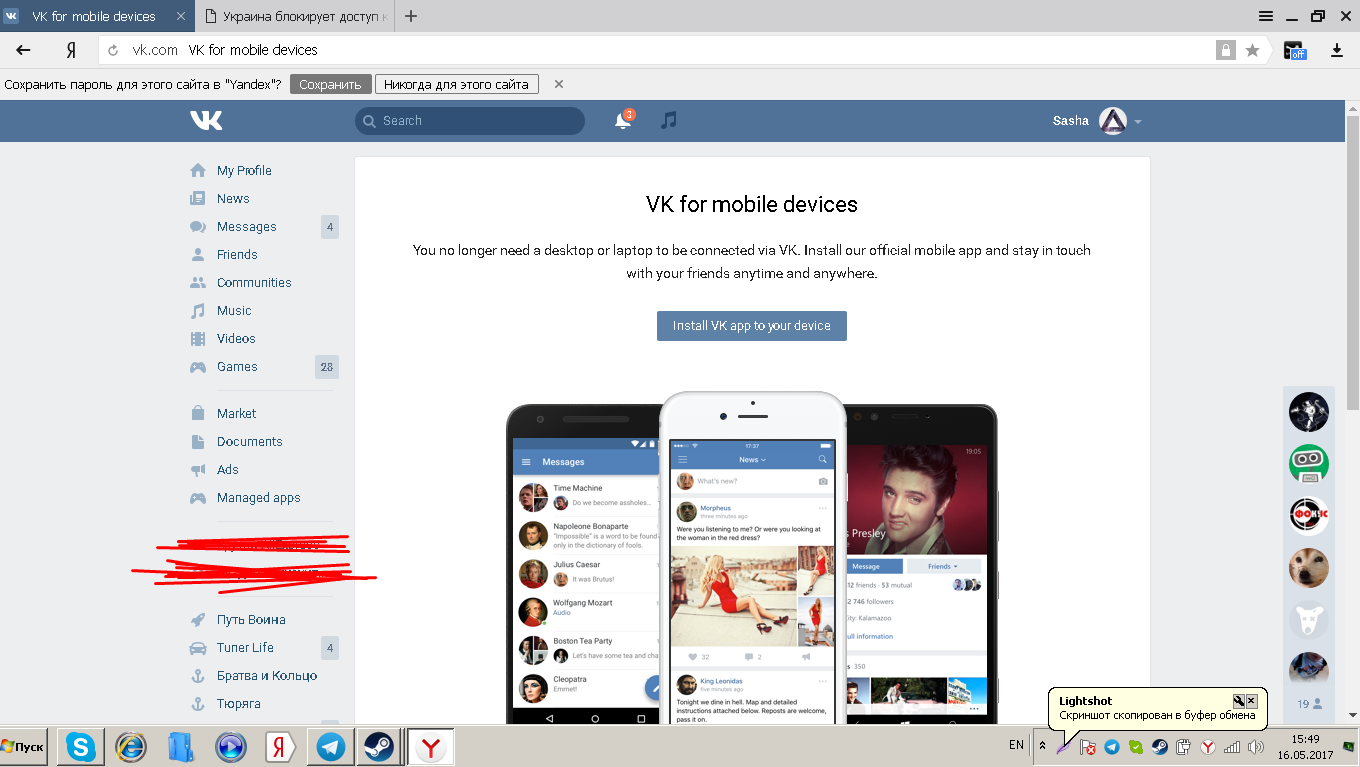Open the music player icon in header
Screen dimensions: 1360x767
[x=669, y=120]
